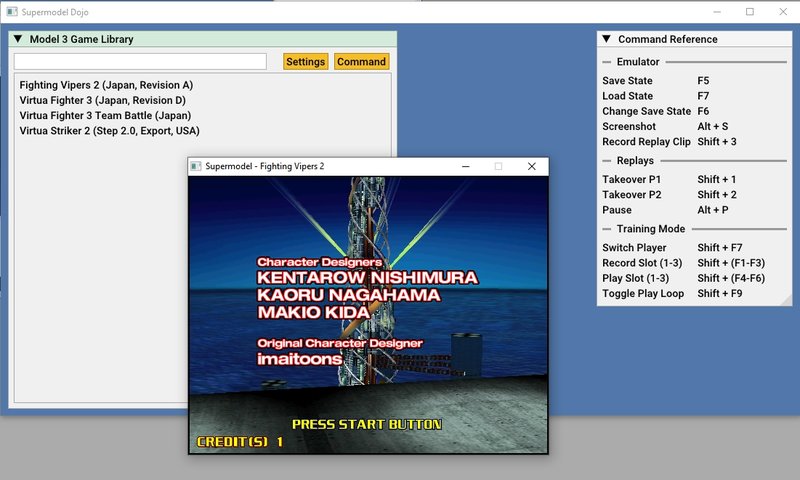Click the Supermodel Dojo title bar icon
The height and width of the screenshot is (480, 800).
(12, 12)
